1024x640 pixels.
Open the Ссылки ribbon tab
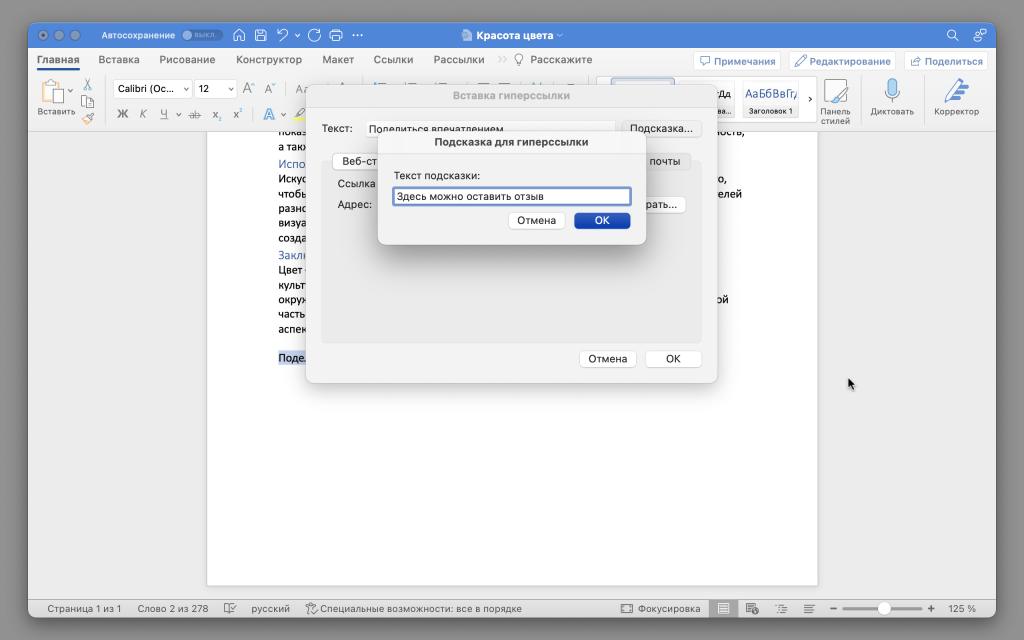[394, 60]
